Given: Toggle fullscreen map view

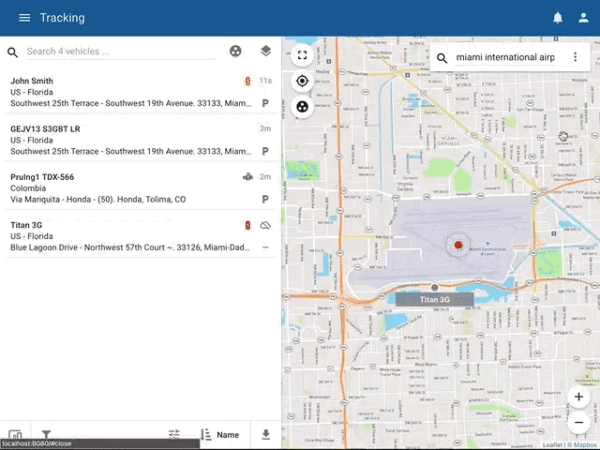Looking at the screenshot, I should tap(302, 56).
